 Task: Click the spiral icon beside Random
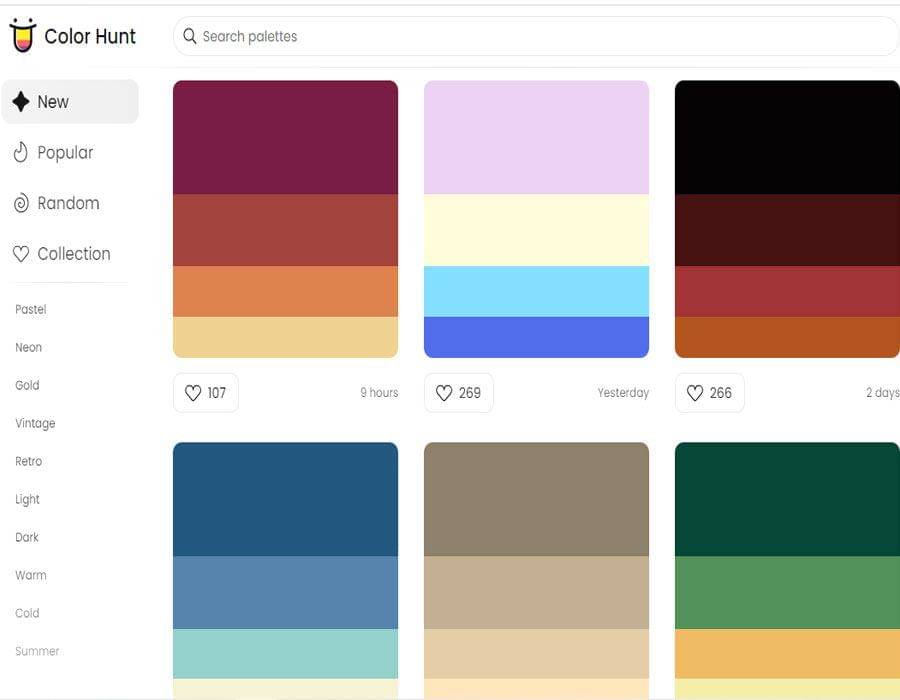tap(21, 203)
